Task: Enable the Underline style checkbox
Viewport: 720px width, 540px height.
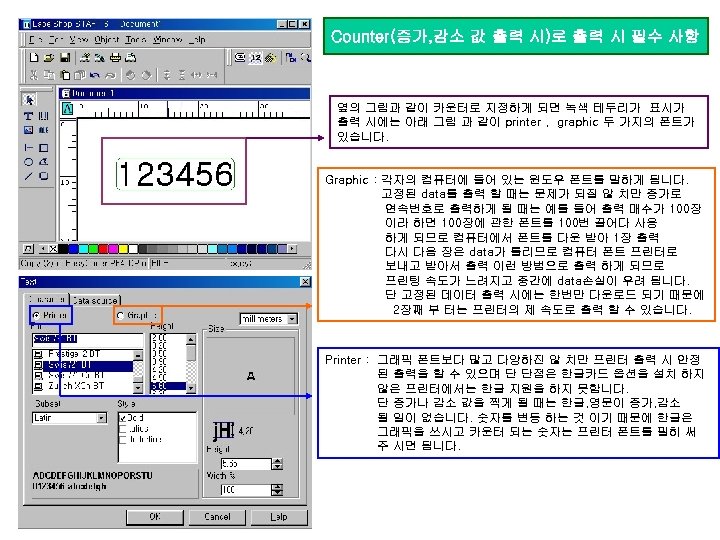Action: tap(122, 439)
